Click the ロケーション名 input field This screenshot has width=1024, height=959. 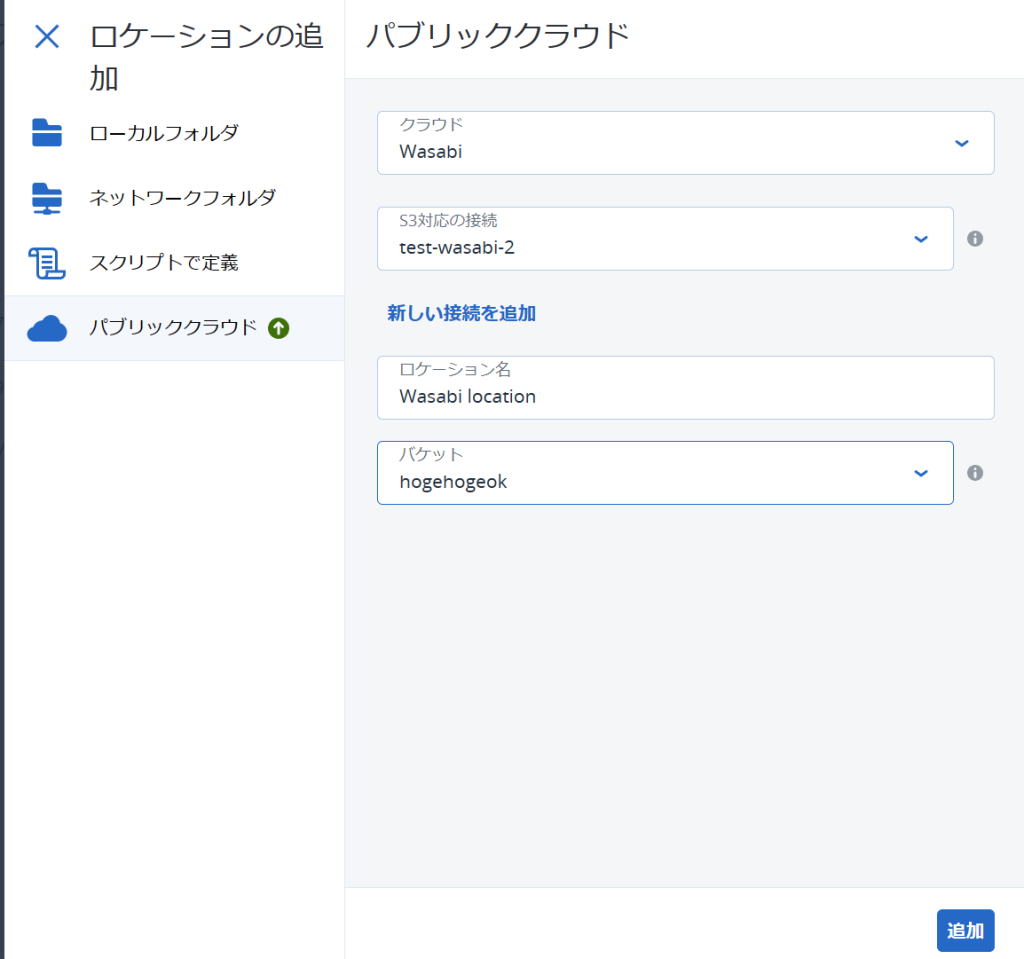(x=686, y=387)
